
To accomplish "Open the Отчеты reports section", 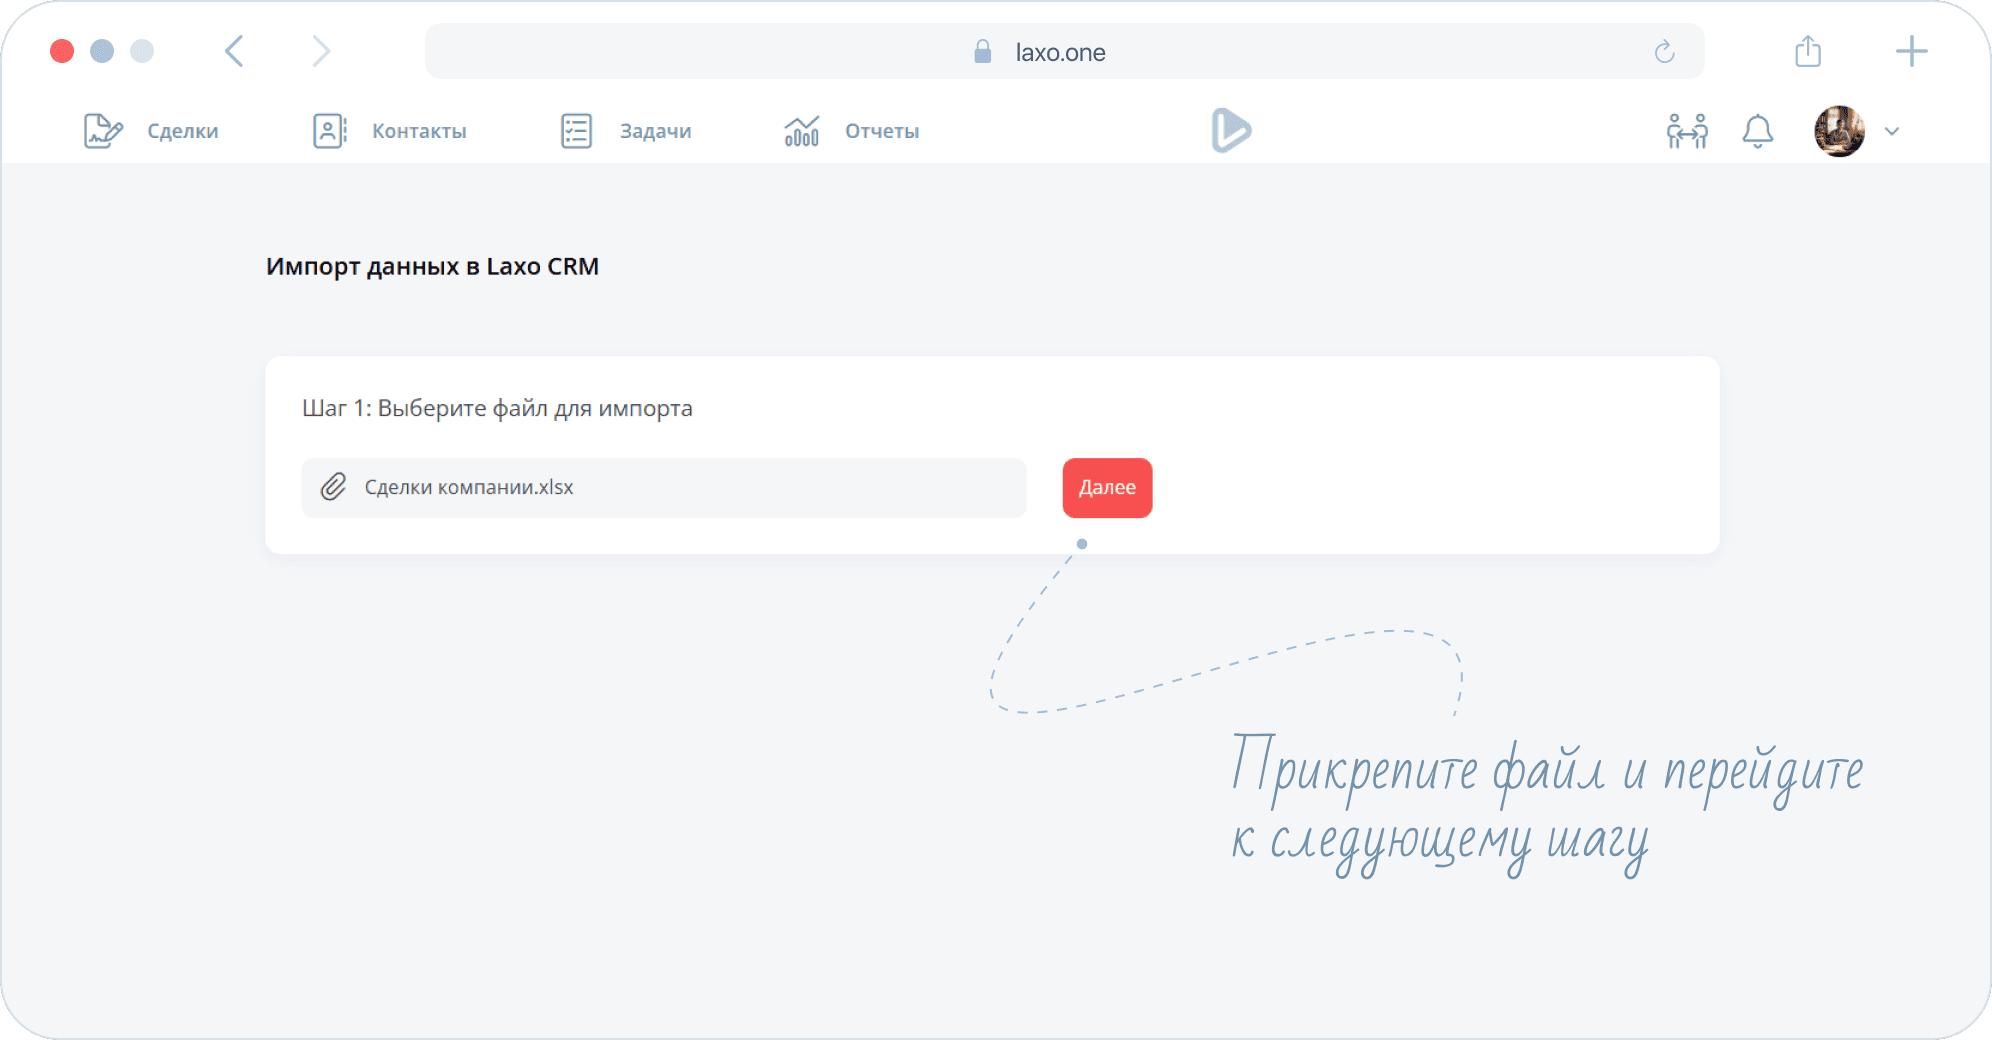I will (882, 131).
